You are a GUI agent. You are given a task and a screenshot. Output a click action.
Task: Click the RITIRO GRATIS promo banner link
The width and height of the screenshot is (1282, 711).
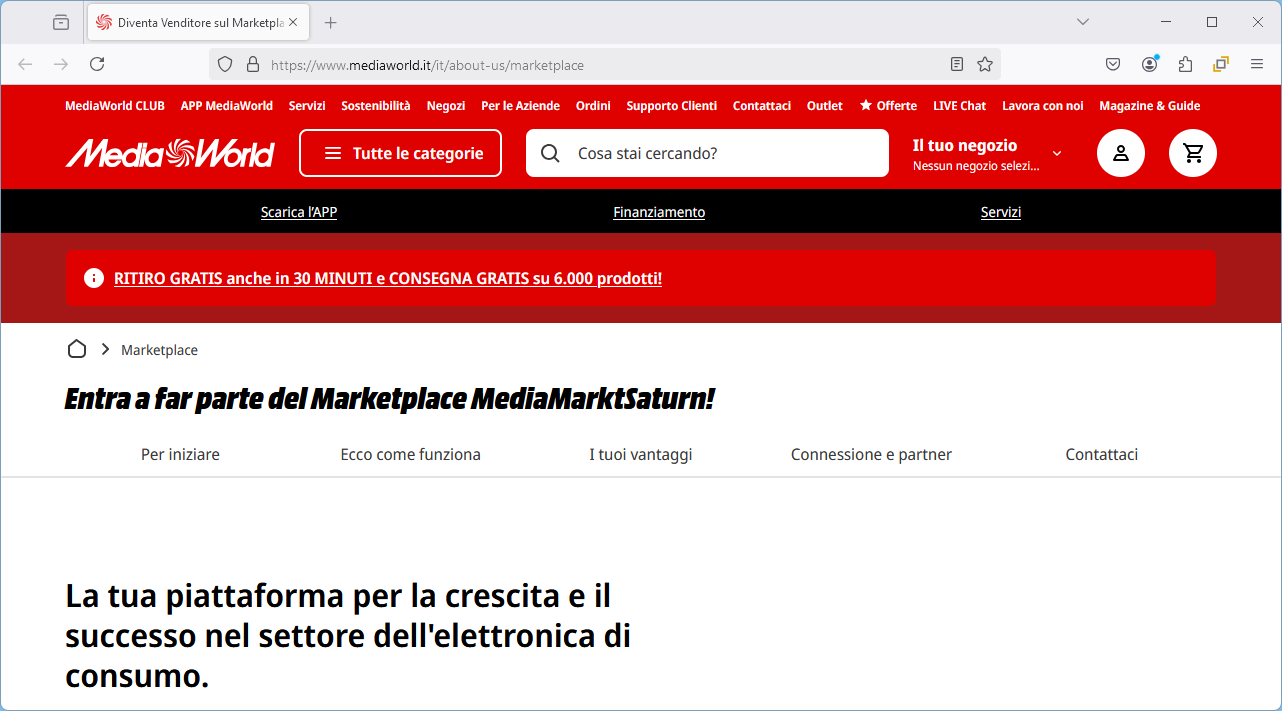pos(388,278)
